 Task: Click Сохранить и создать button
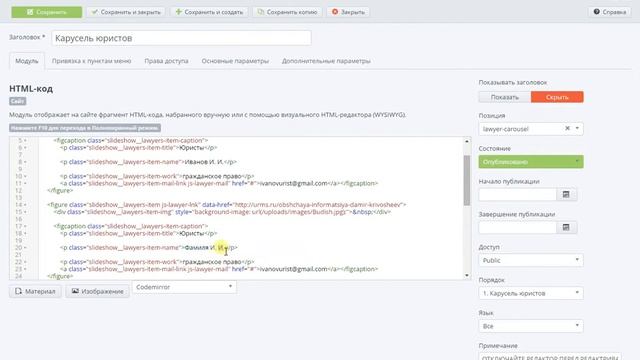click(x=209, y=12)
